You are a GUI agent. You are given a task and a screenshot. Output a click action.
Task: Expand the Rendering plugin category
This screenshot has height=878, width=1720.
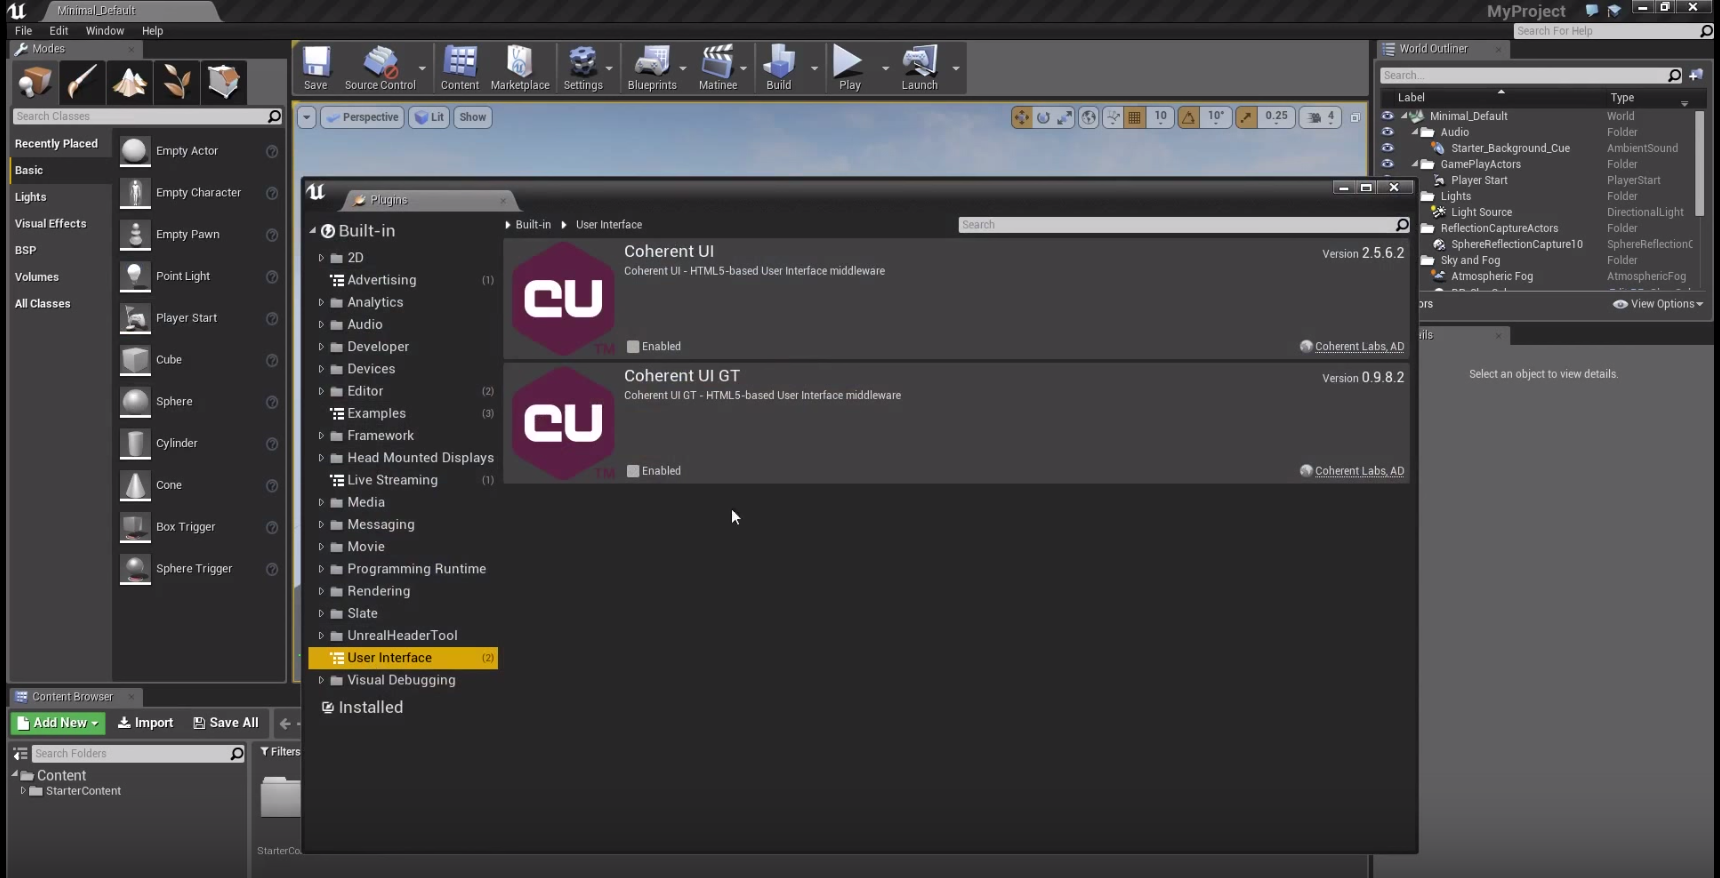click(x=321, y=591)
